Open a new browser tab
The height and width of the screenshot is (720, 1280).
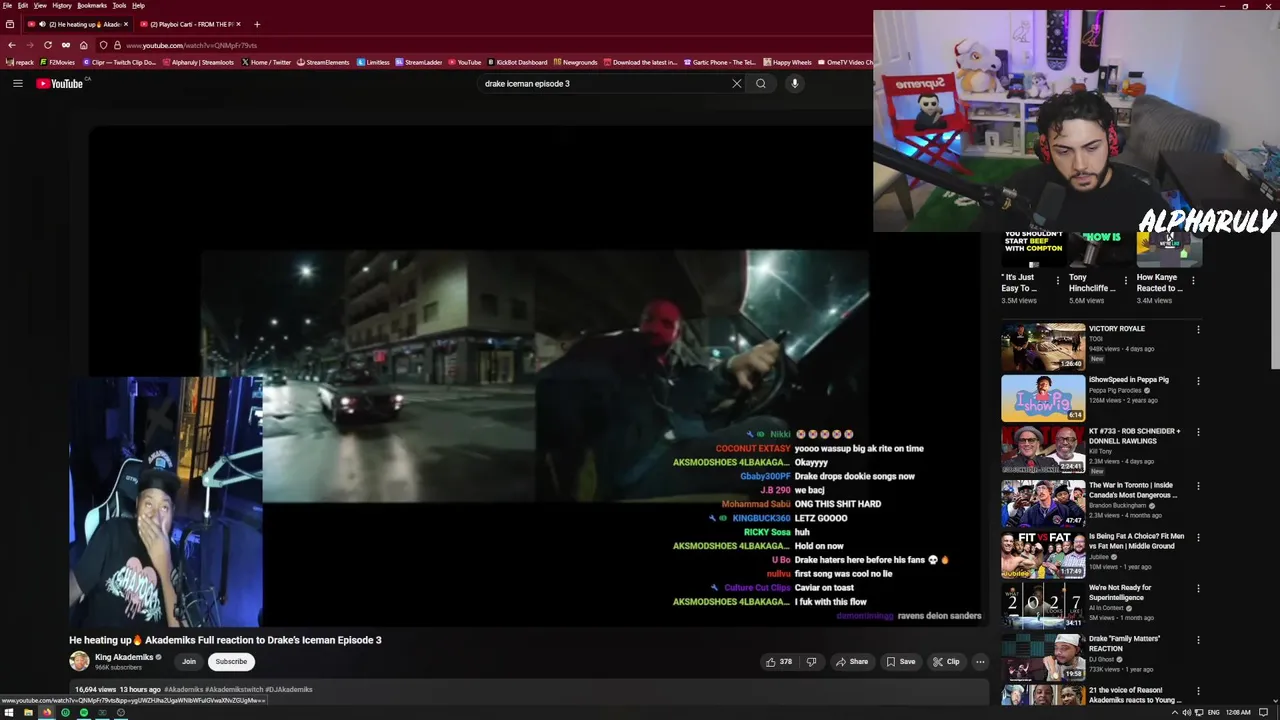257,24
